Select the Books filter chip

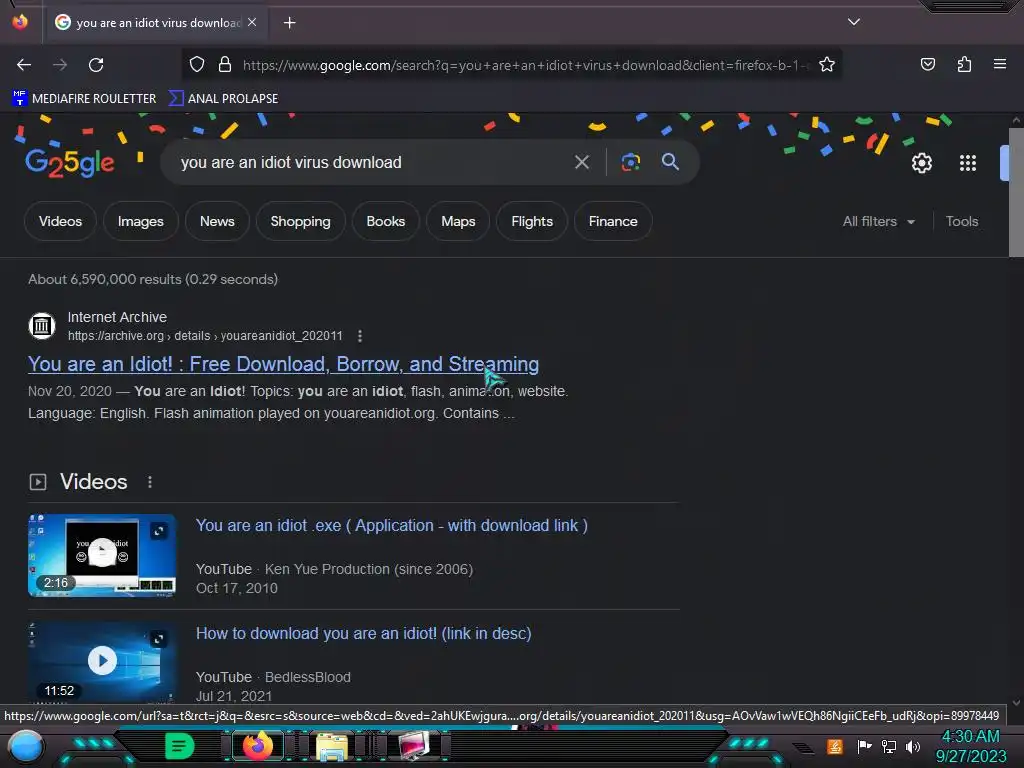point(385,221)
